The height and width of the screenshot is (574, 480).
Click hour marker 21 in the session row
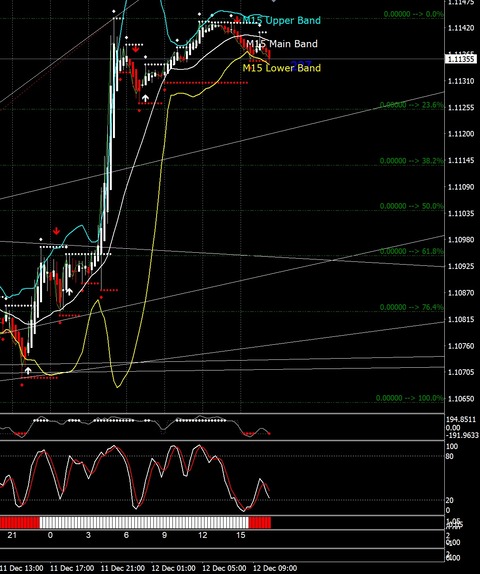(x=12, y=535)
